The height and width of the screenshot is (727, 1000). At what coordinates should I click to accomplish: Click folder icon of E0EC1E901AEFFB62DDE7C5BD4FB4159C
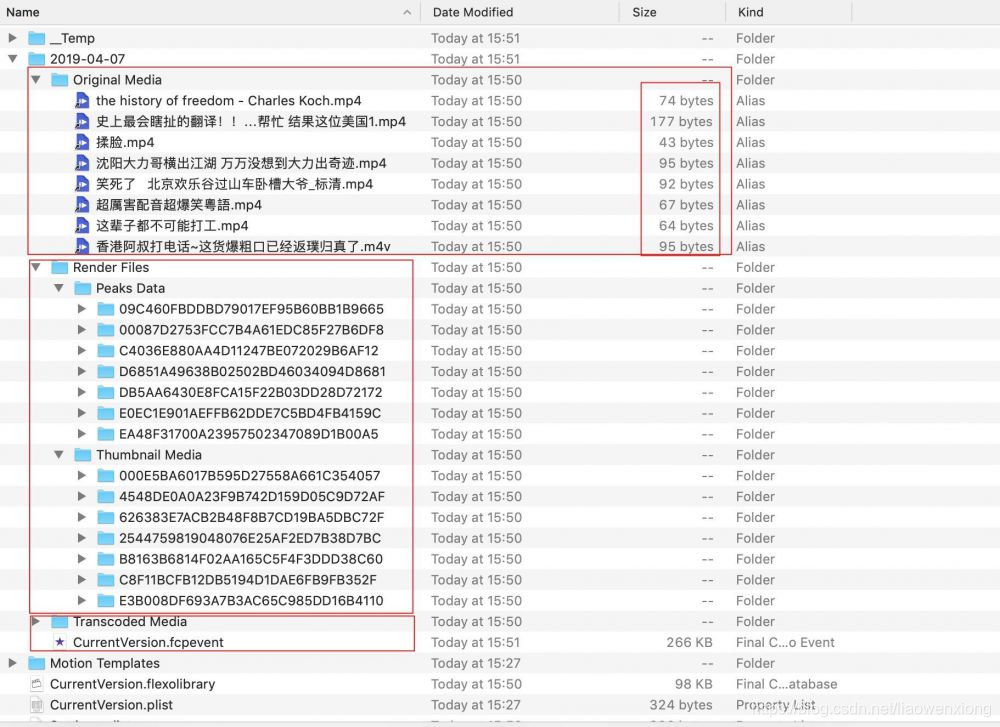[x=106, y=413]
